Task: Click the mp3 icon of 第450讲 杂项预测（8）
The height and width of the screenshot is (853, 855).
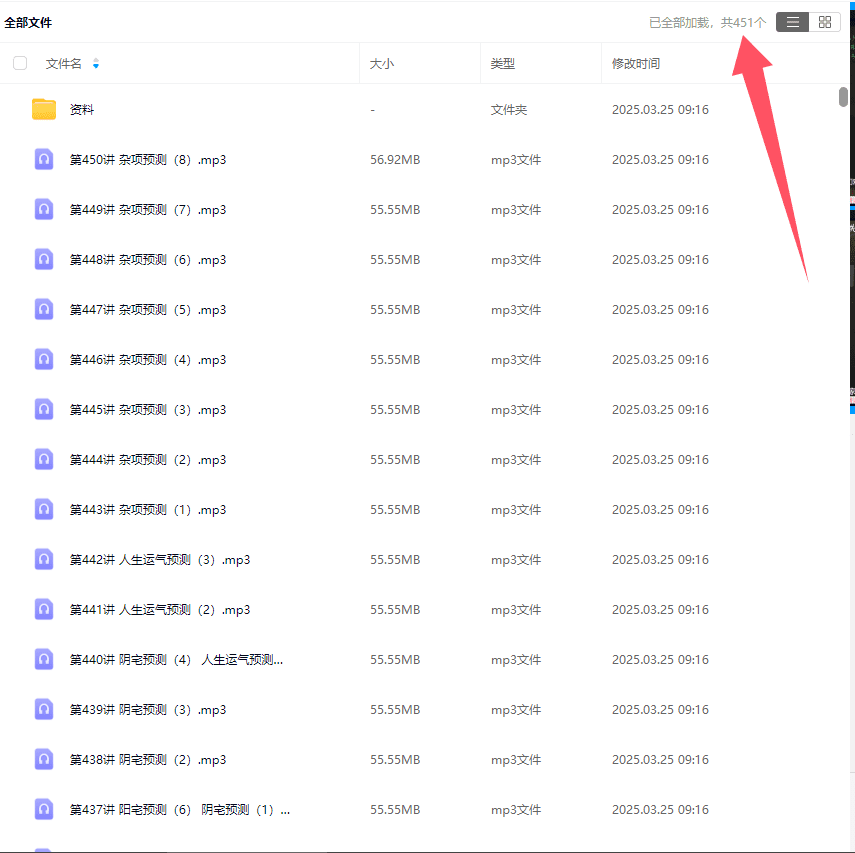Action: (x=43, y=159)
